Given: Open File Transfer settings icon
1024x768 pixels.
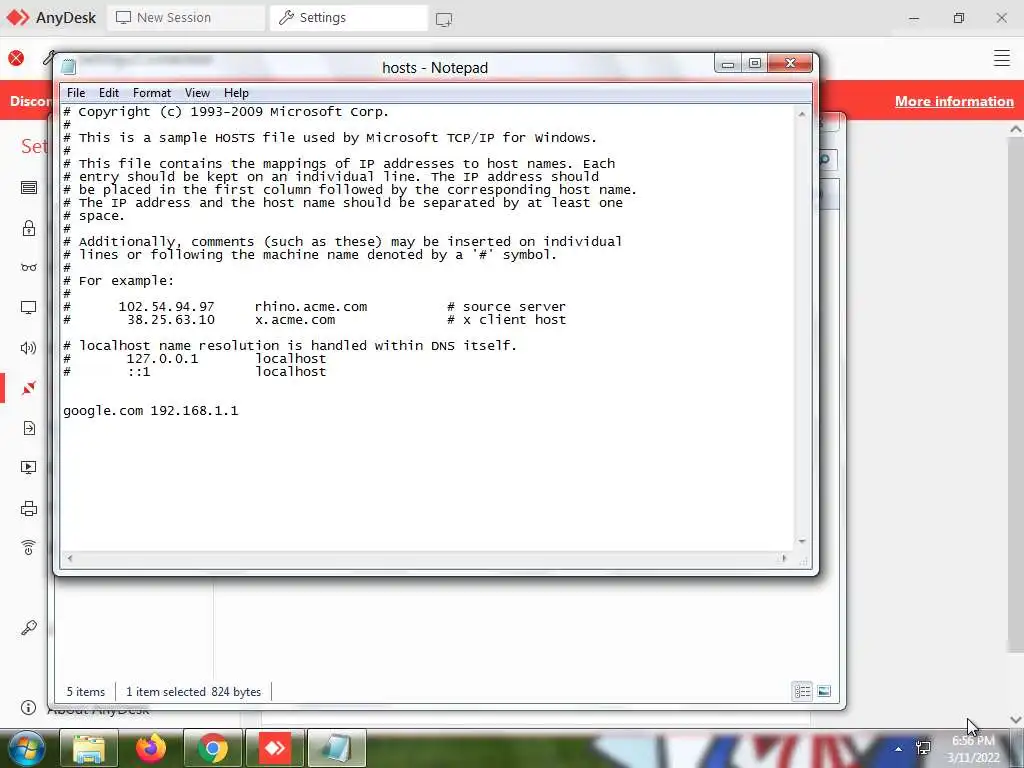Looking at the screenshot, I should pos(29,428).
